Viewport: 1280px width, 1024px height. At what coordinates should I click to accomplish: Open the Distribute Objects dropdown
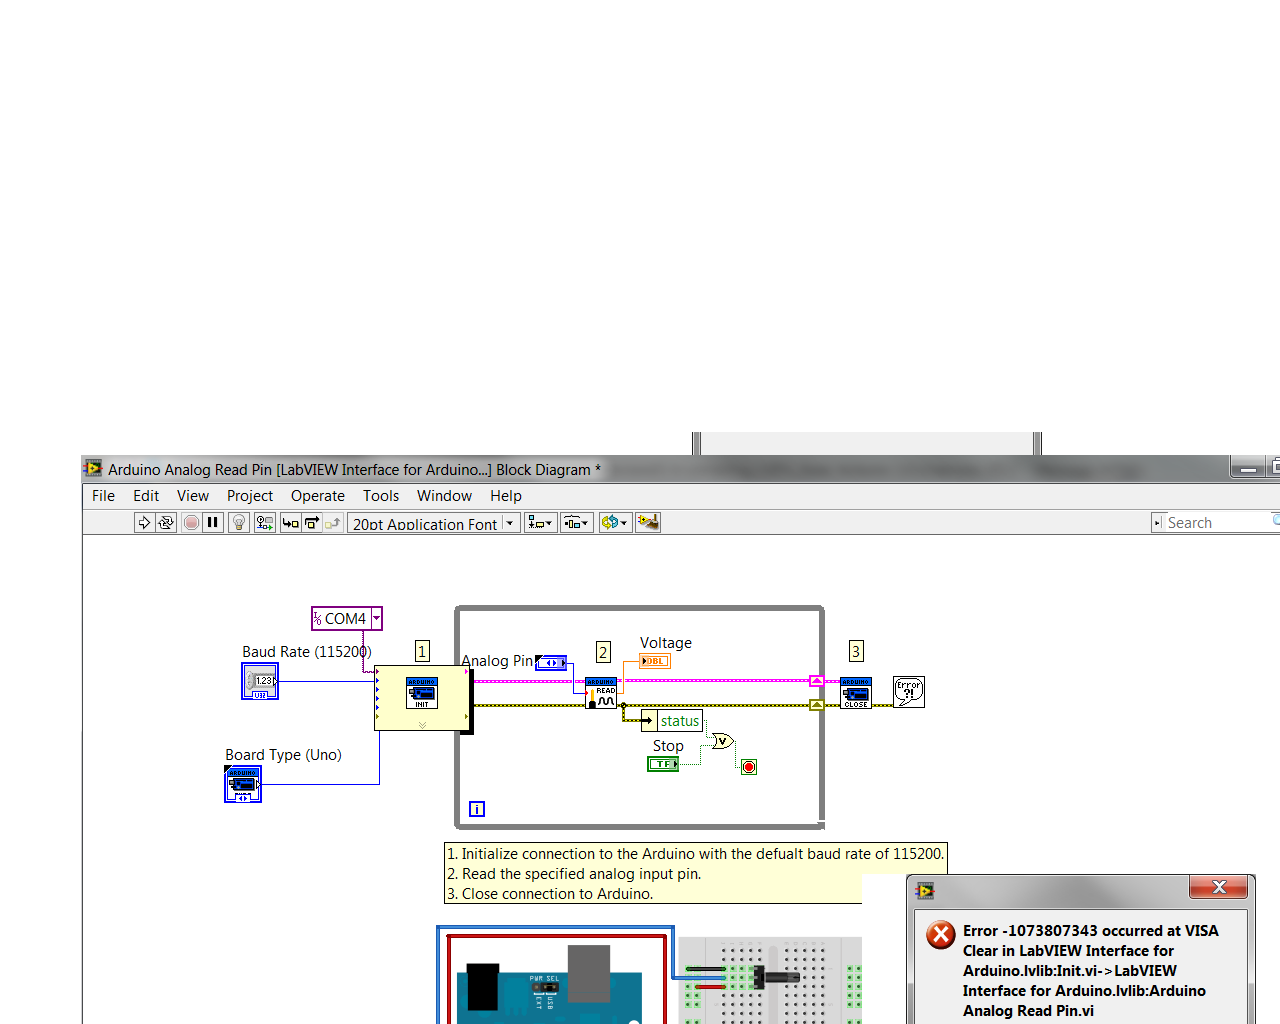[577, 522]
